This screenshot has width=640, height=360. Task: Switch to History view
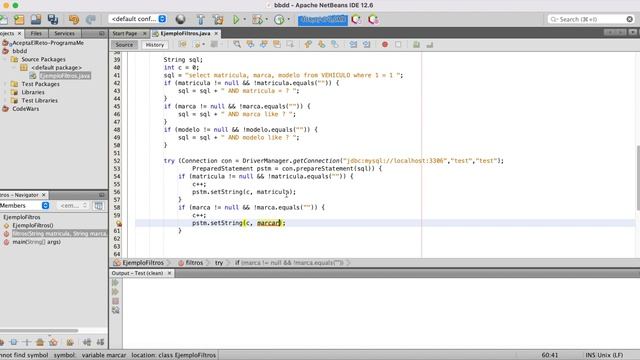tap(155, 45)
